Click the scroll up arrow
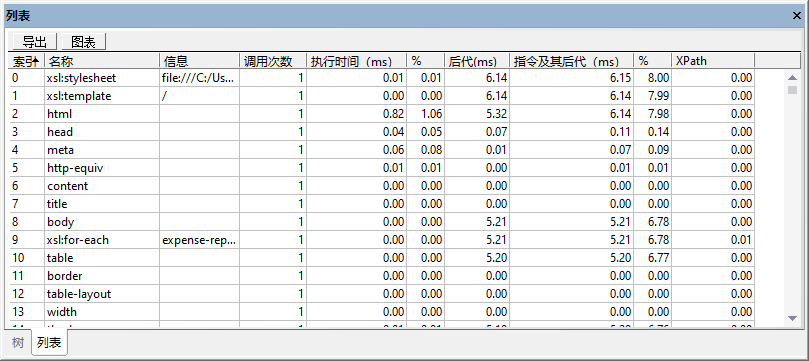The image size is (809, 361). coord(793,77)
